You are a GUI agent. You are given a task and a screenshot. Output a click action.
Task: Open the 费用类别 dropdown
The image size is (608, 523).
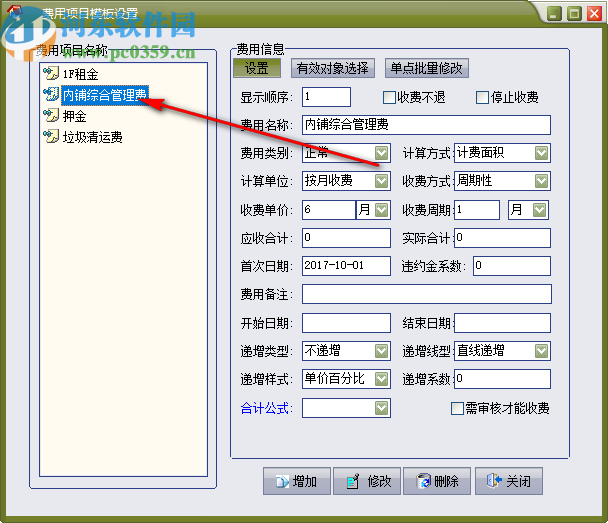[x=382, y=153]
